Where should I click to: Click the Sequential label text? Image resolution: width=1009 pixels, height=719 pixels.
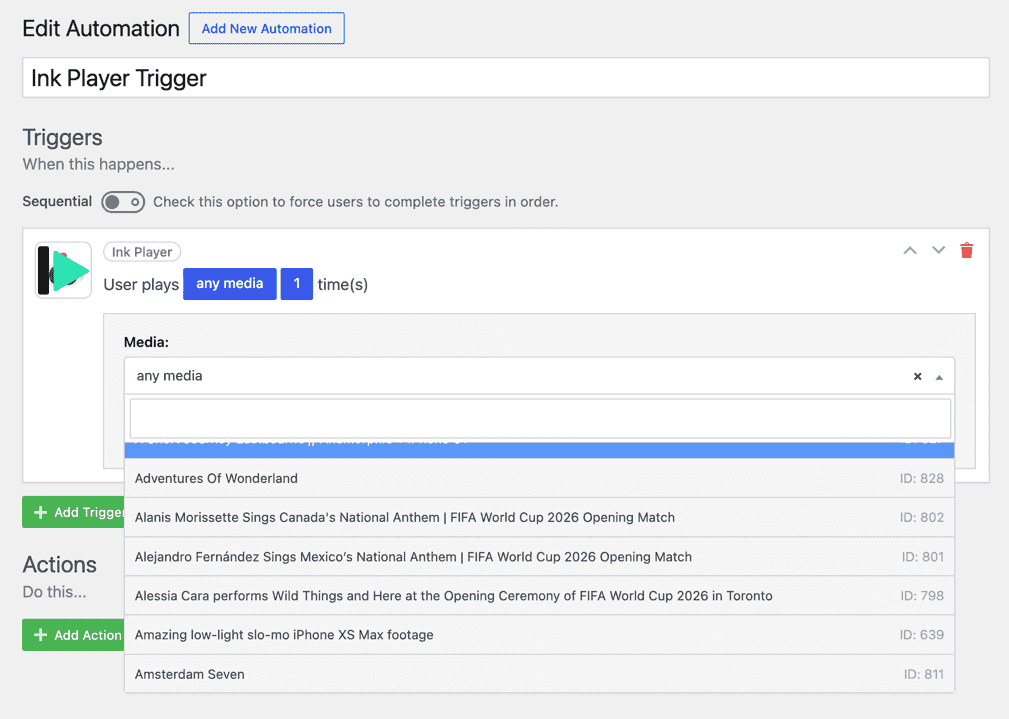[57, 201]
